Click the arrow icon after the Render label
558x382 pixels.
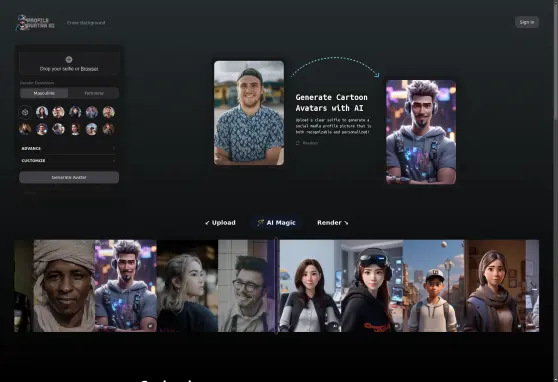coord(346,223)
